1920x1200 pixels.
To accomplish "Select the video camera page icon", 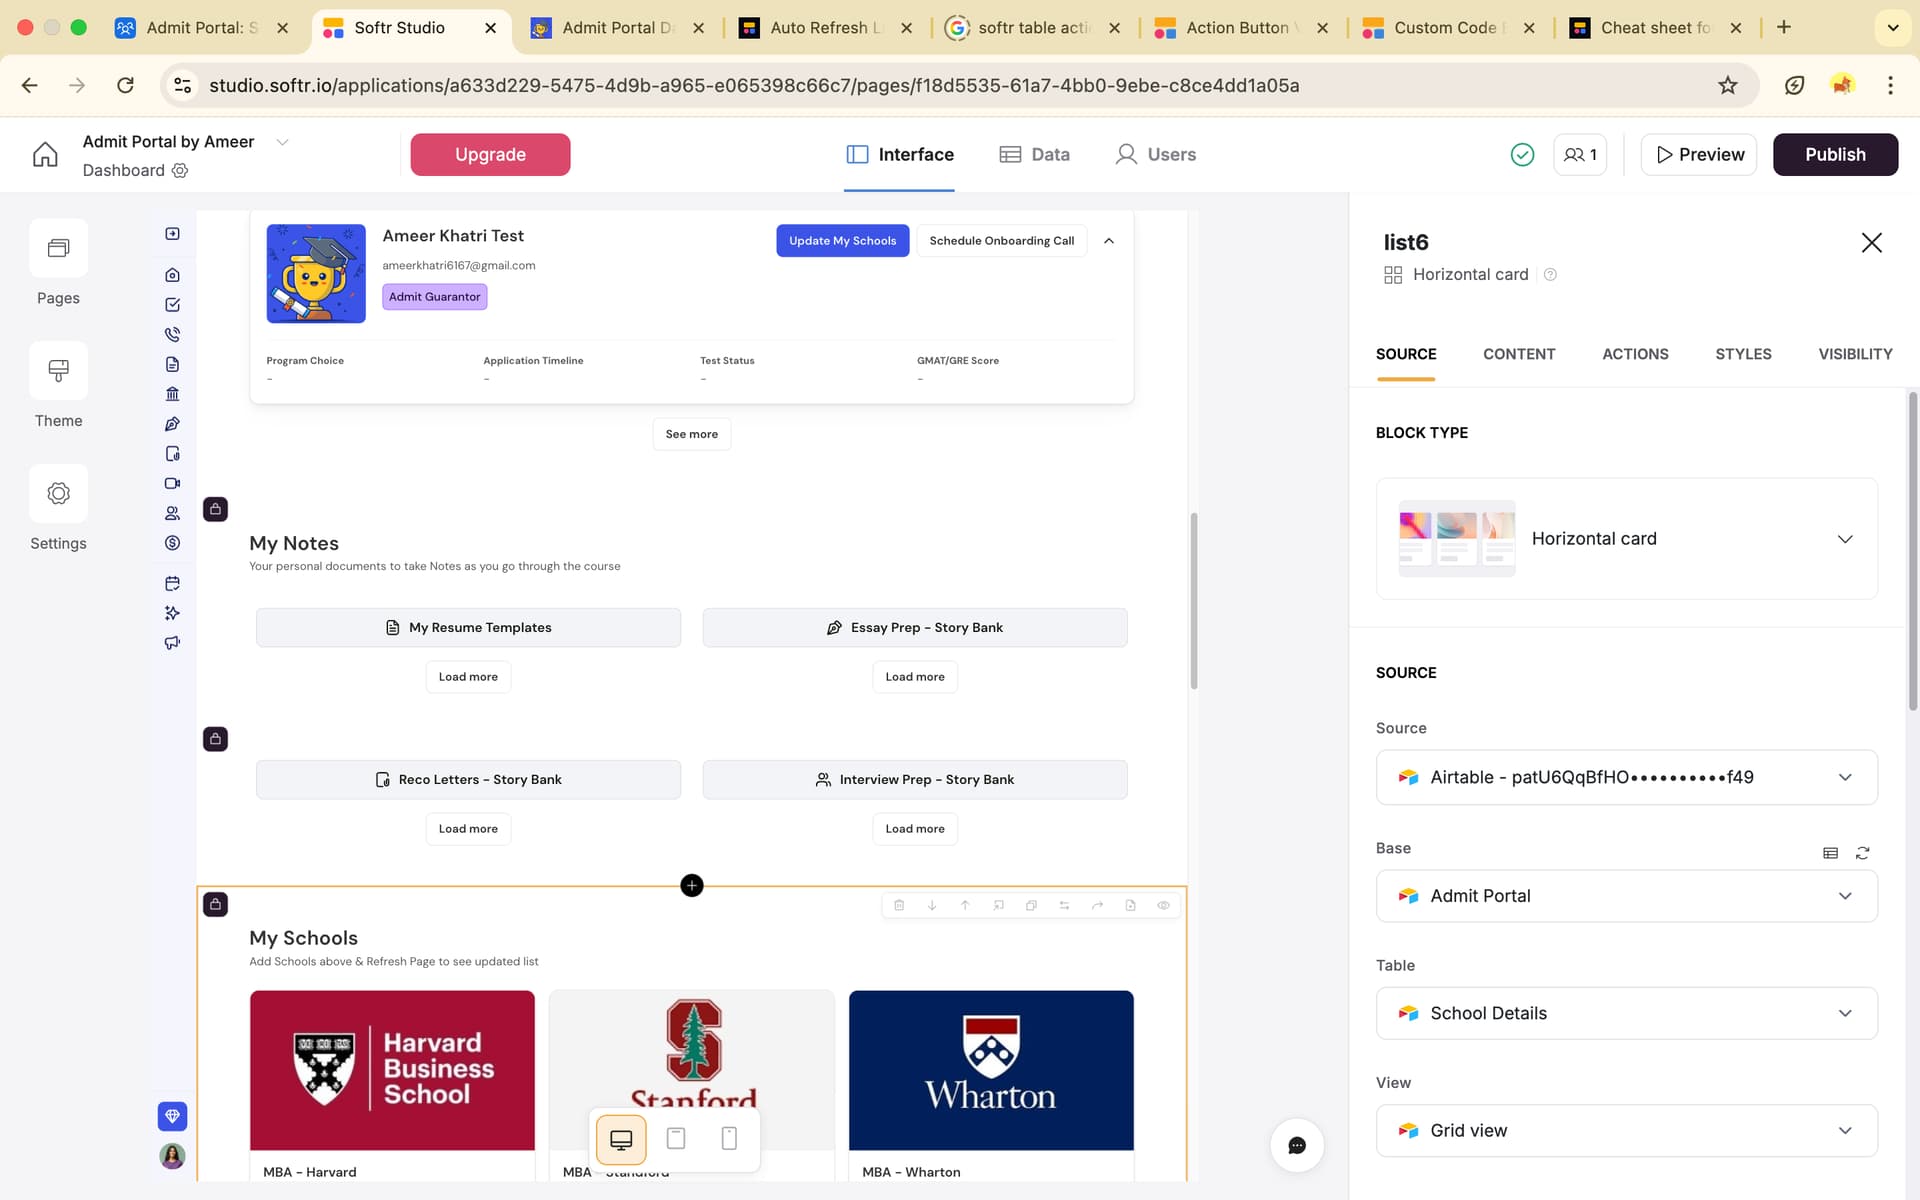I will pyautogui.click(x=172, y=483).
